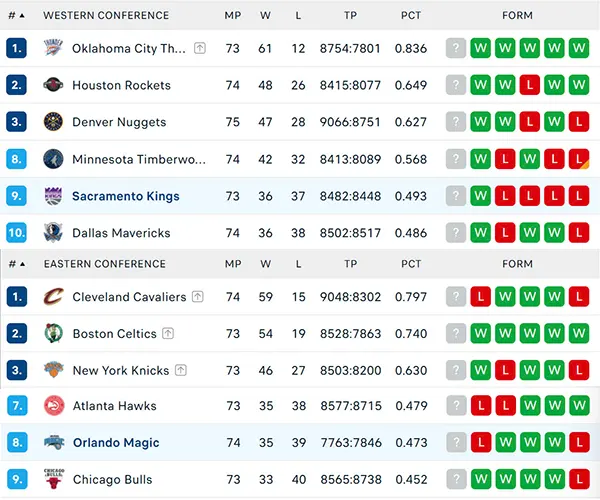Click the last green W box for Atlanta Hawks
This screenshot has height=500, width=600.
[x=579, y=406]
